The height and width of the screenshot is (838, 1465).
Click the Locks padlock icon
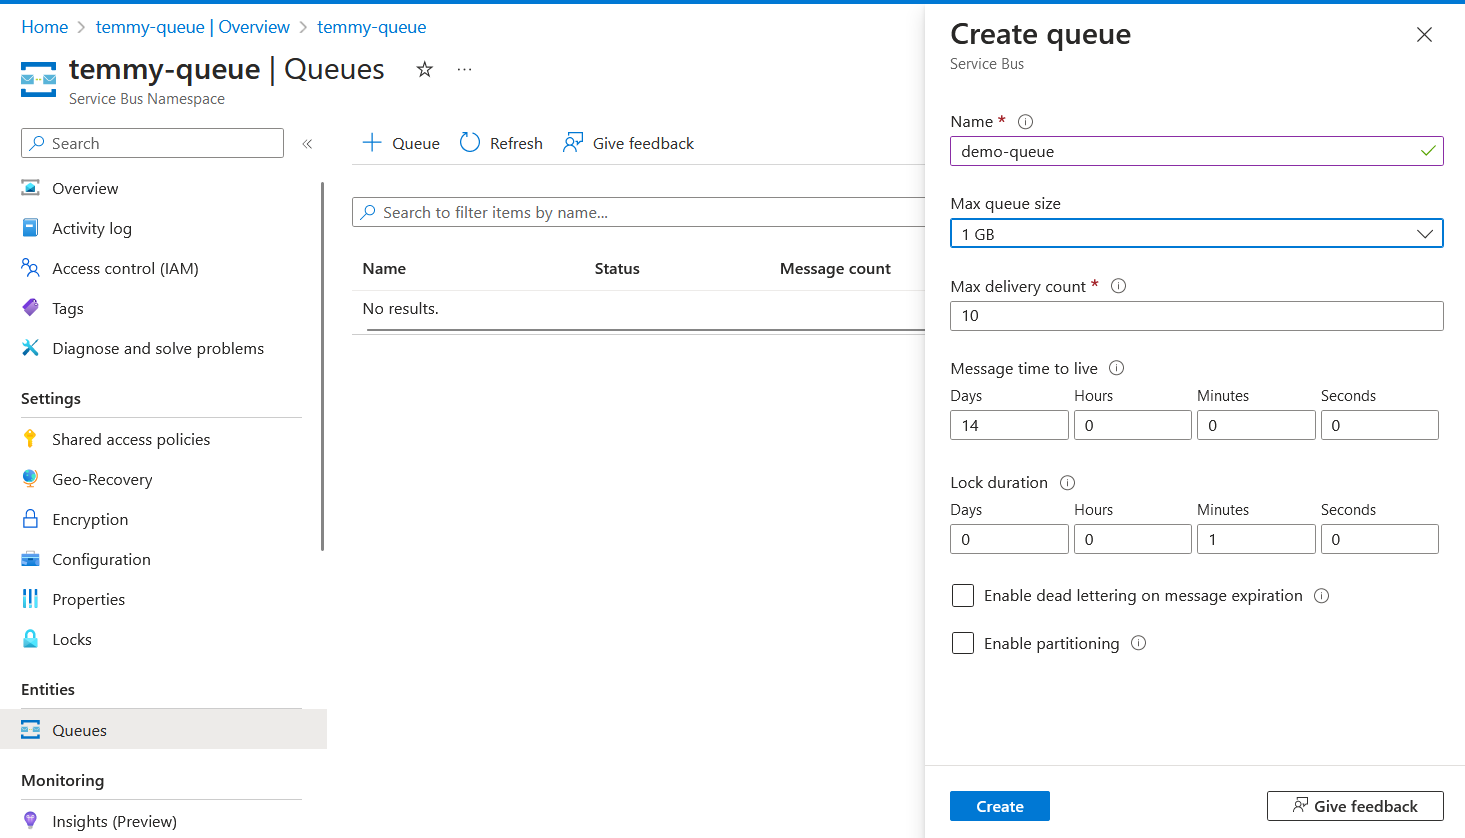(x=31, y=639)
